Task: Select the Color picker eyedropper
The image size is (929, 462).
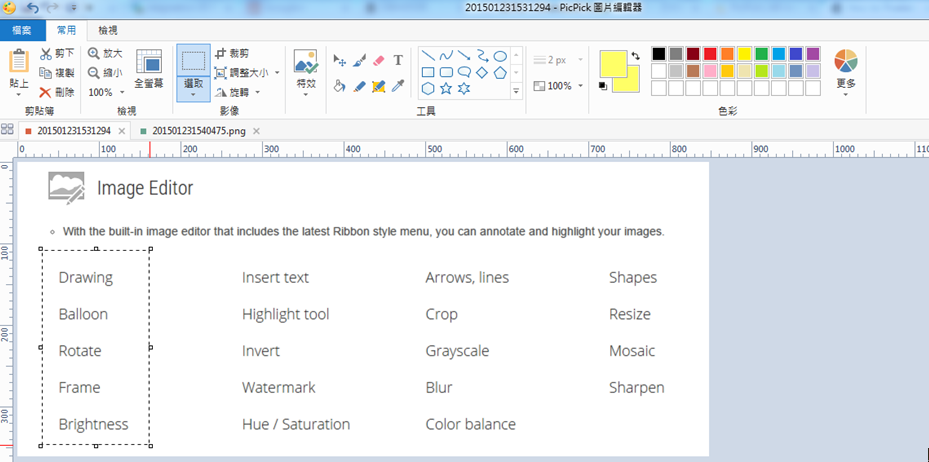Action: 398,86
